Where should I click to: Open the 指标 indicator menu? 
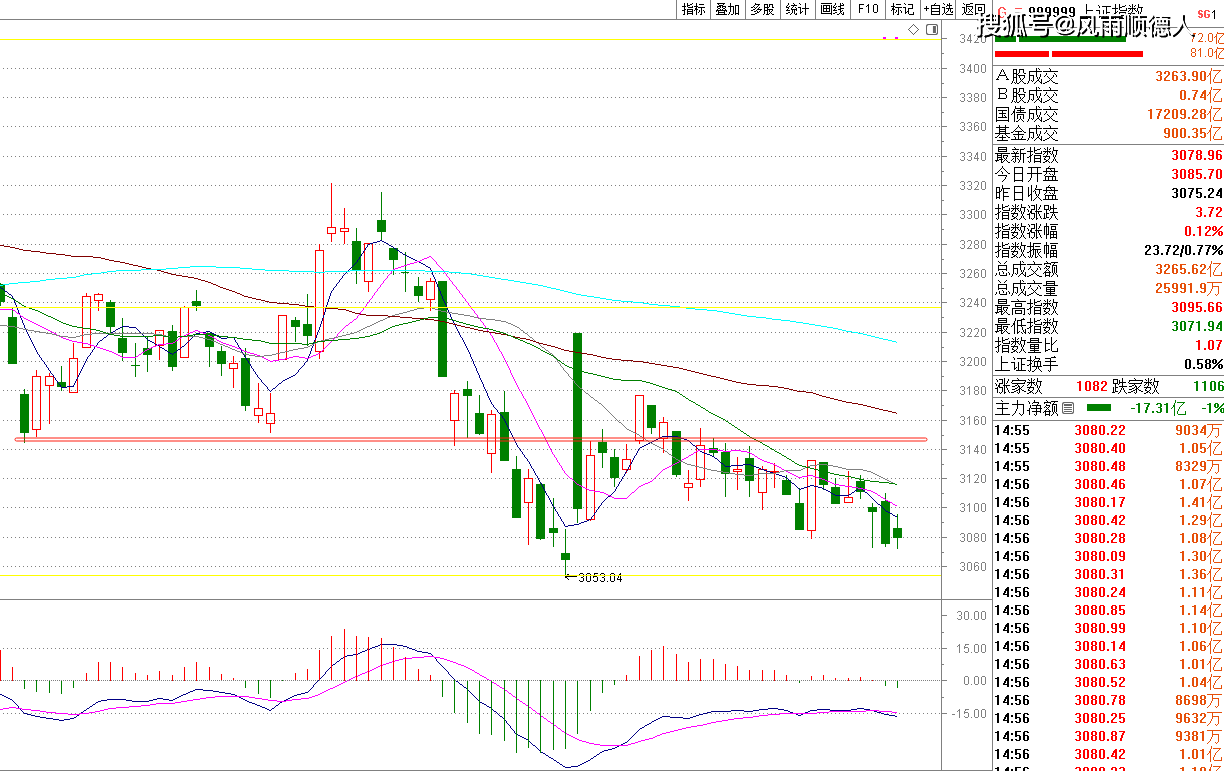pyautogui.click(x=693, y=9)
